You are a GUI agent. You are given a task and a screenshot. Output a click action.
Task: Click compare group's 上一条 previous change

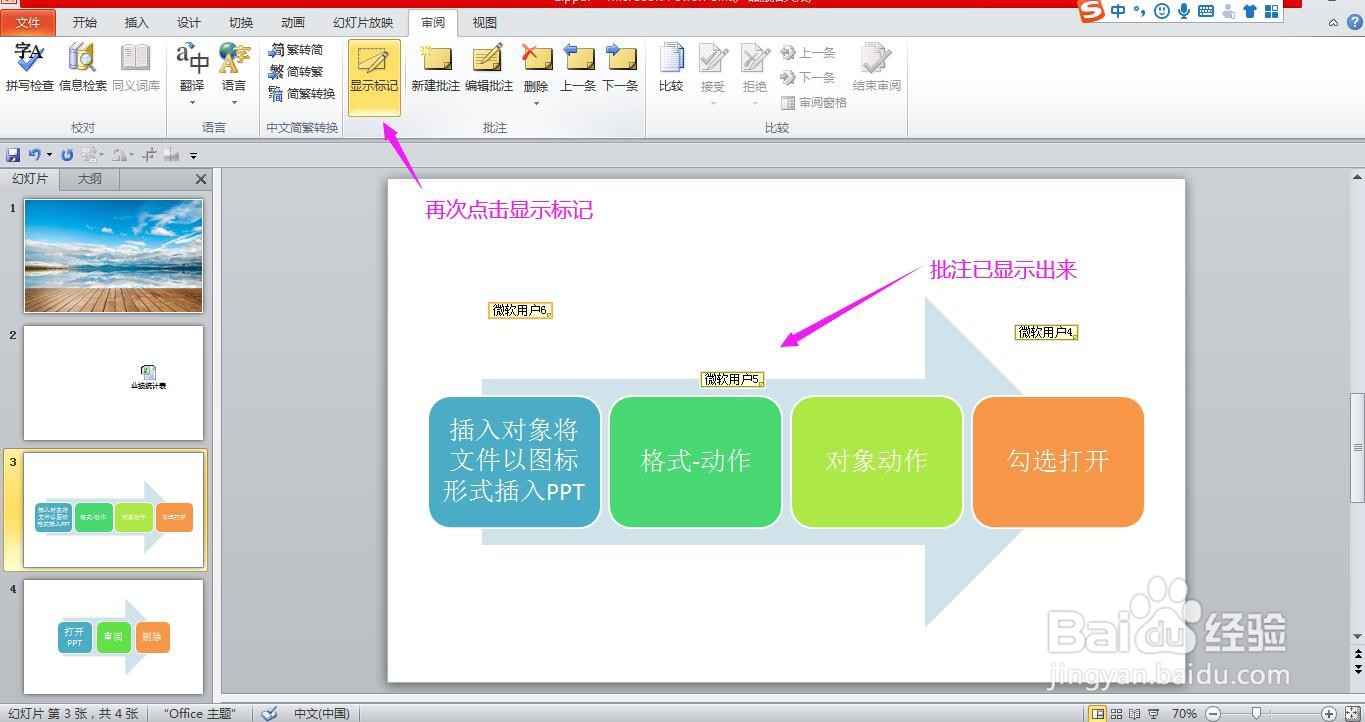808,53
